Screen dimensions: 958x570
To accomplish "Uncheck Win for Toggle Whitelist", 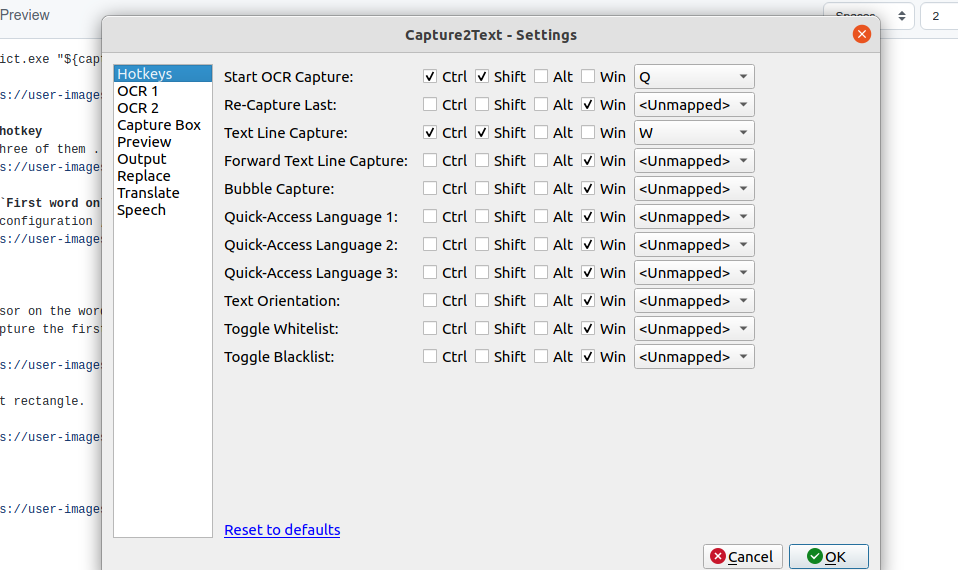I will [x=588, y=329].
